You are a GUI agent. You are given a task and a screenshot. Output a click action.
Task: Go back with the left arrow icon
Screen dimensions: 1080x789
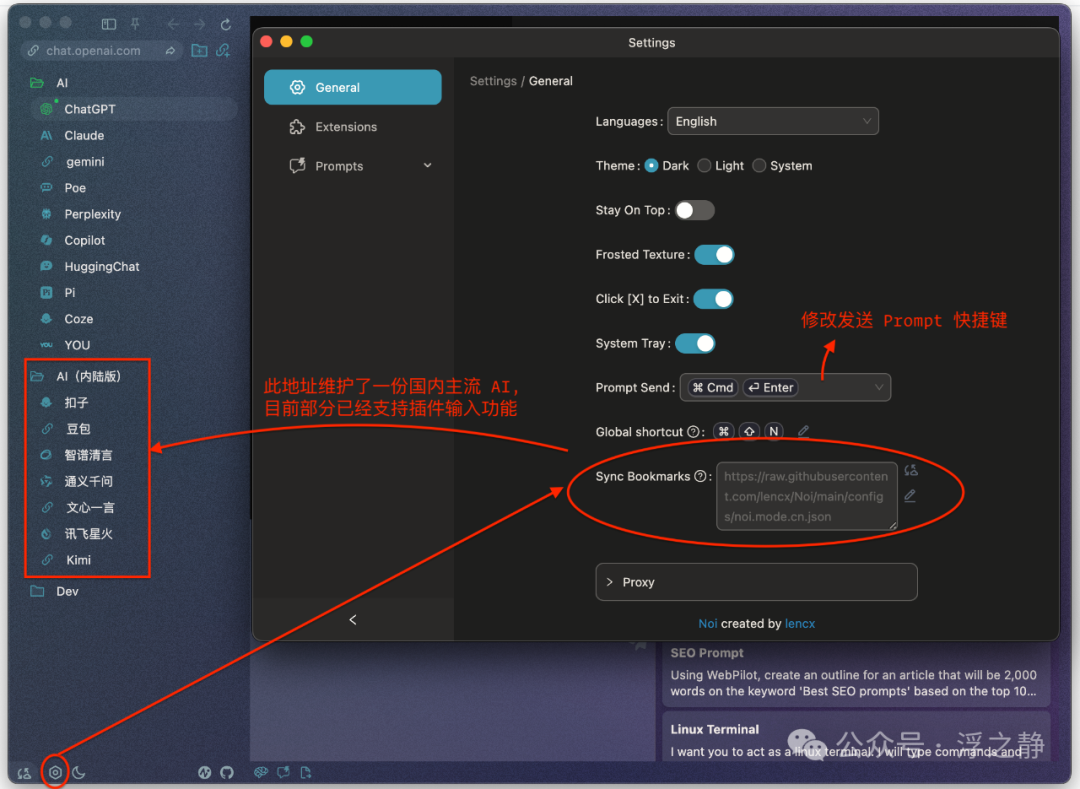coord(173,24)
